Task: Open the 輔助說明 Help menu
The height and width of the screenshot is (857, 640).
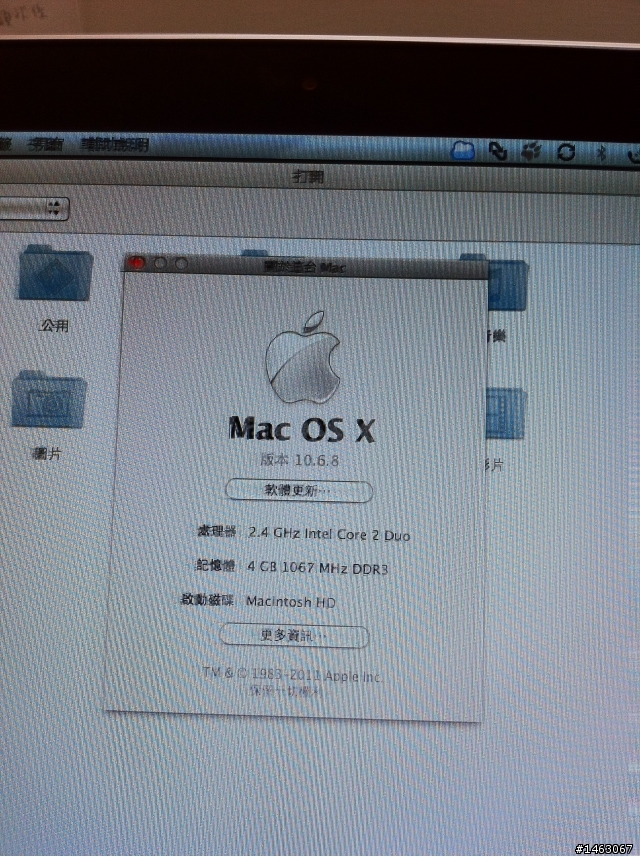Action: click(x=114, y=145)
